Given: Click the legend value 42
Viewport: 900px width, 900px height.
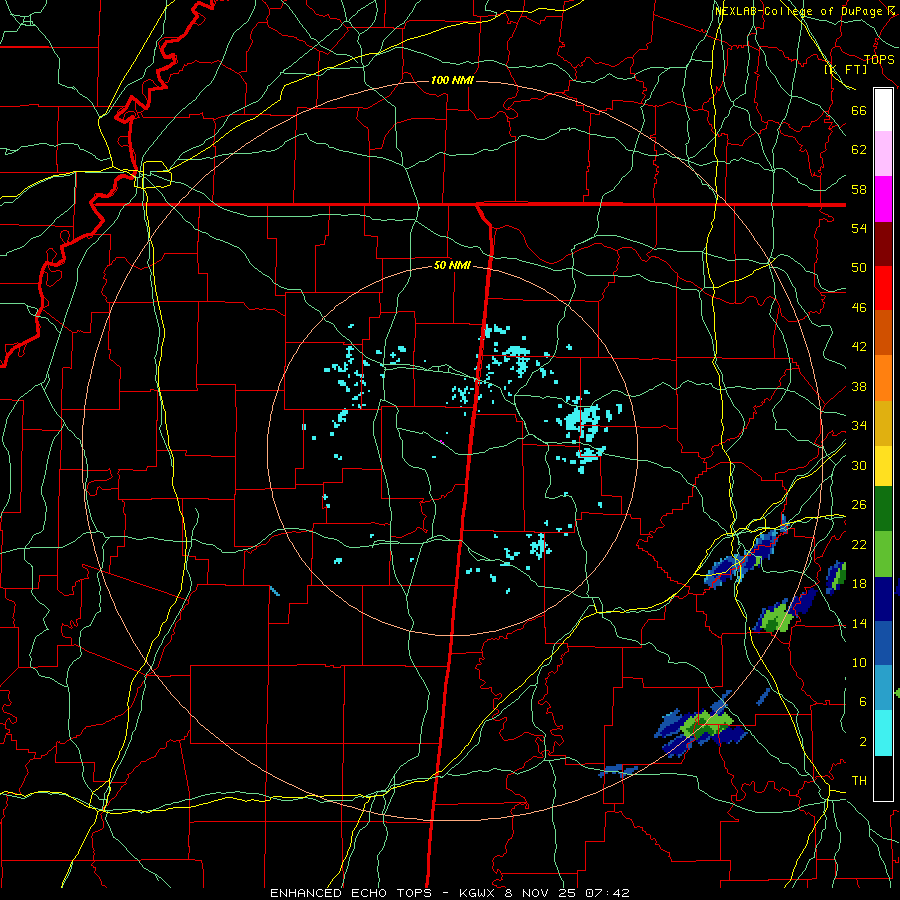Looking at the screenshot, I should pos(859,347).
